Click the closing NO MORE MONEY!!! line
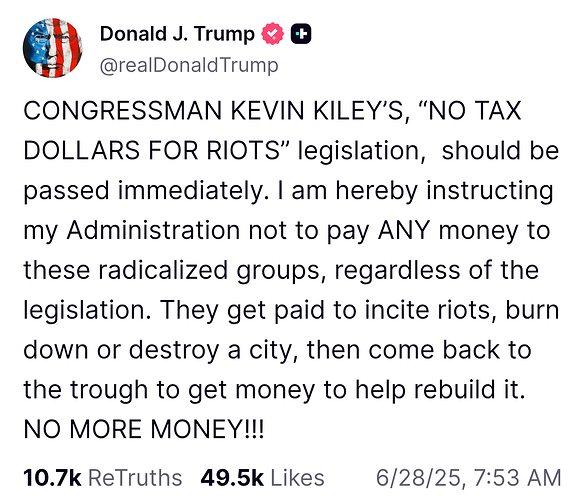The width and height of the screenshot is (585, 500). click(x=144, y=429)
